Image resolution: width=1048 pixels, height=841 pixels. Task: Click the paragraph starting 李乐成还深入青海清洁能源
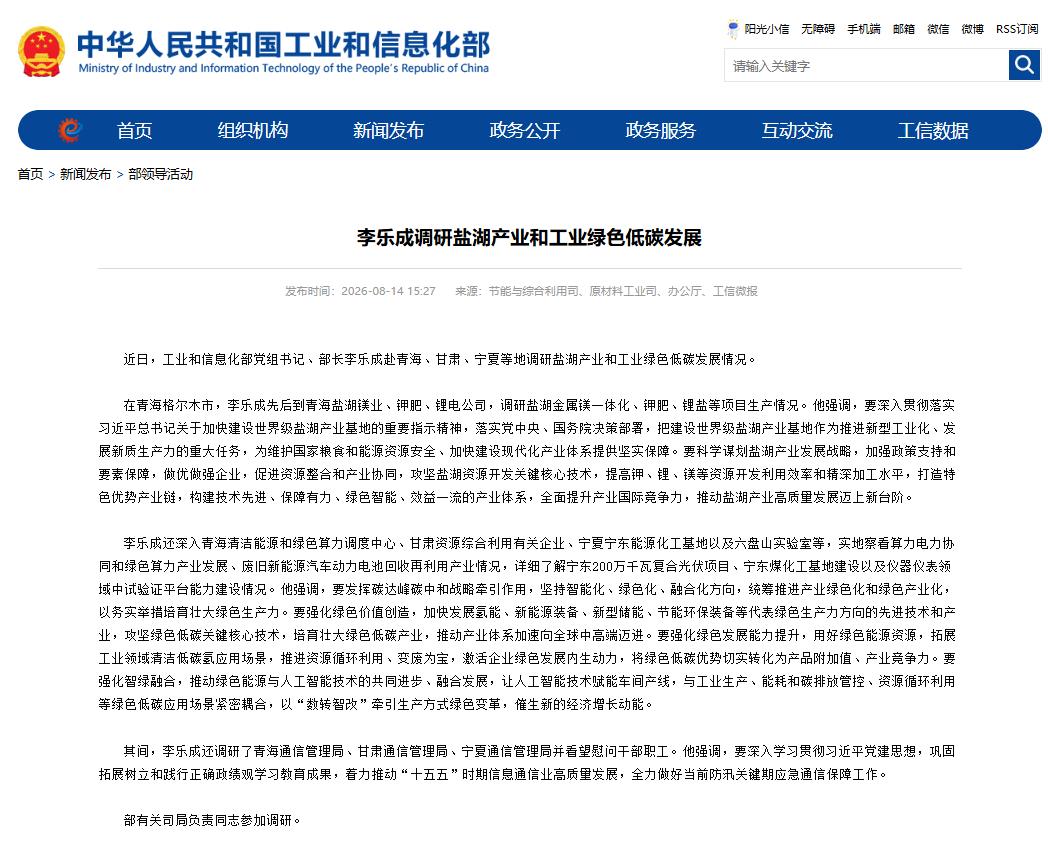click(527, 624)
